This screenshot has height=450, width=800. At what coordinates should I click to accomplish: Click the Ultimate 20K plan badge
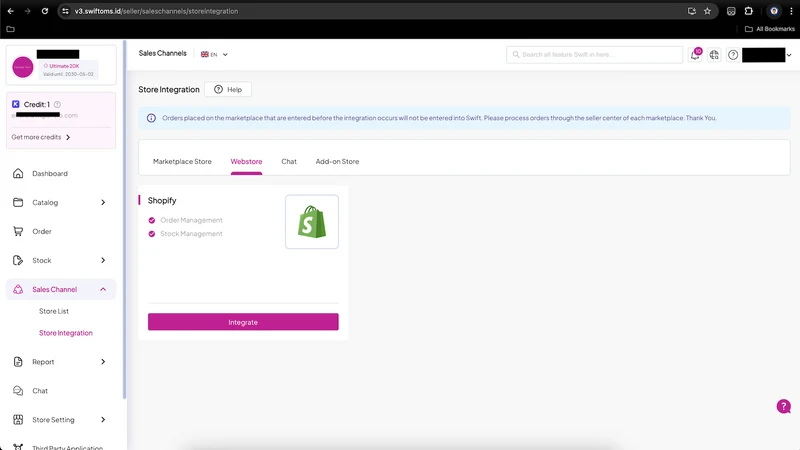point(61,66)
